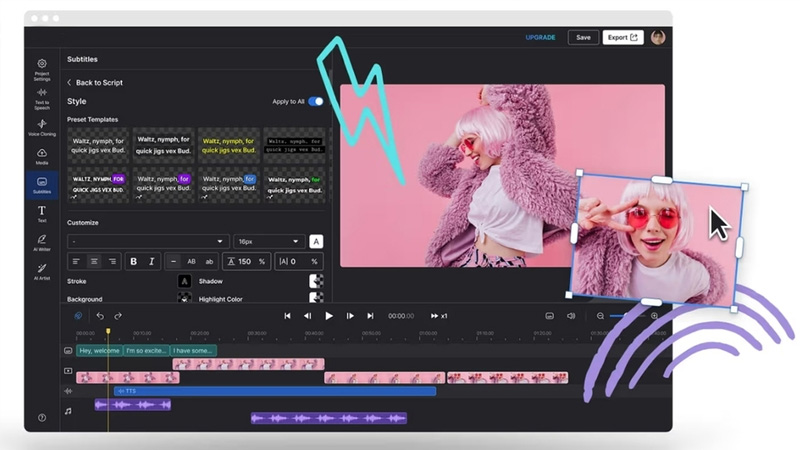
Task: Click the music track note icon
Action: (68, 411)
